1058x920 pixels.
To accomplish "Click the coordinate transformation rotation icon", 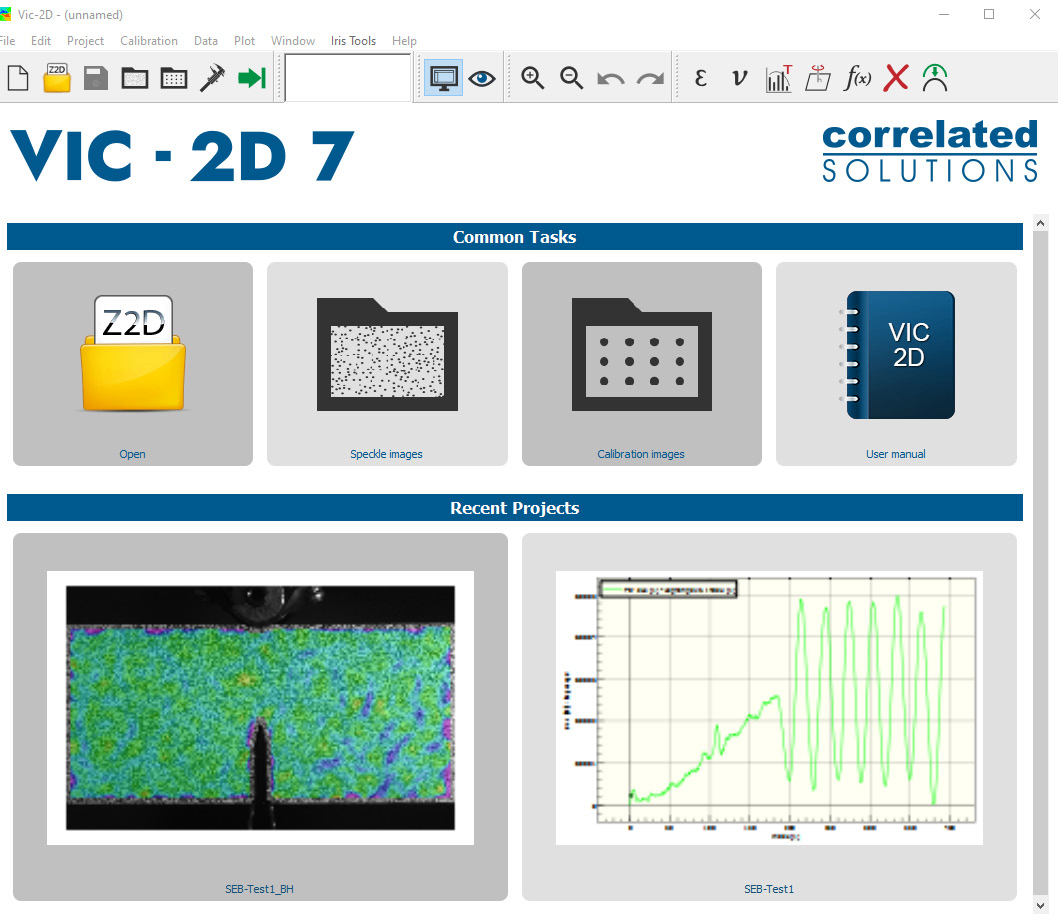I will point(818,78).
